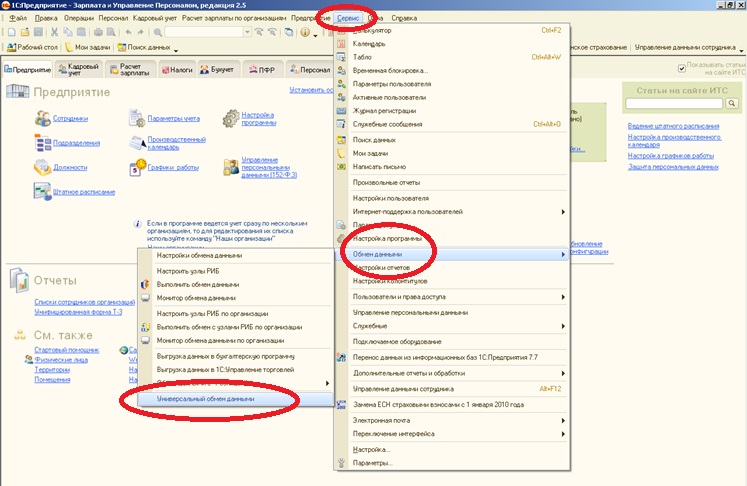Open the dropdown arrow after Поиск данных
Image resolution: width=747 pixels, height=486 pixels.
pos(176,50)
